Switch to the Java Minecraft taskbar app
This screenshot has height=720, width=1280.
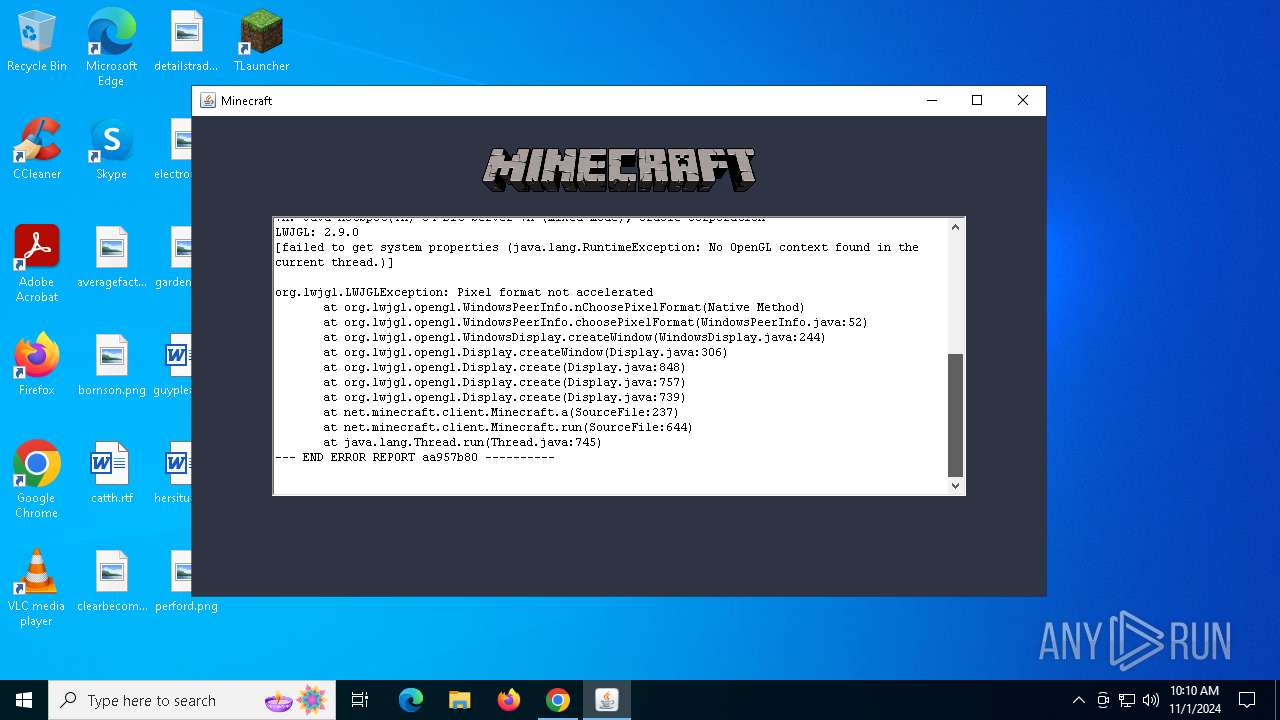(x=606, y=700)
